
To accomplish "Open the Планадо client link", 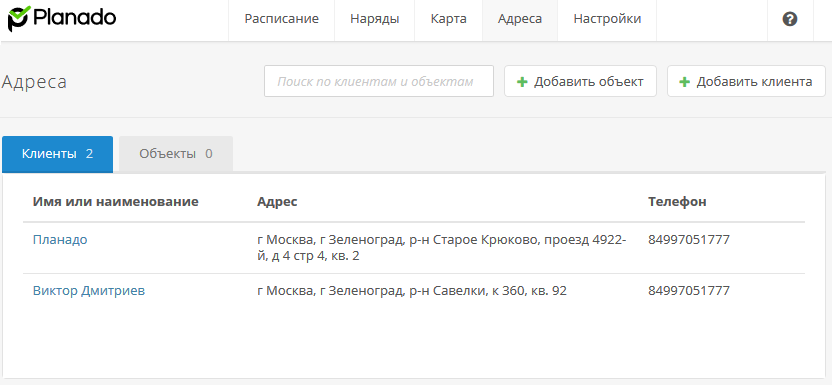I will coord(60,240).
